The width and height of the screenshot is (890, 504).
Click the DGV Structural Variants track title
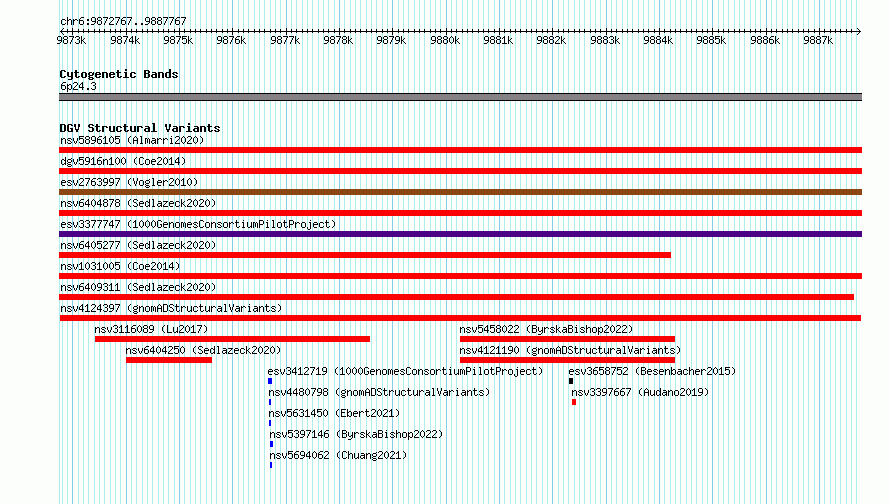[140, 128]
